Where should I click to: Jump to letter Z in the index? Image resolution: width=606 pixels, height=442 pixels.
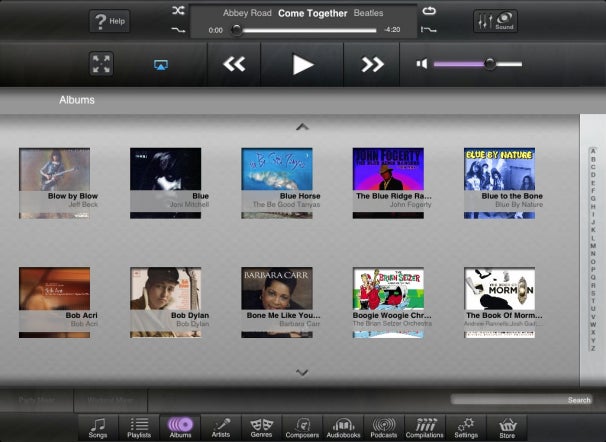593,348
